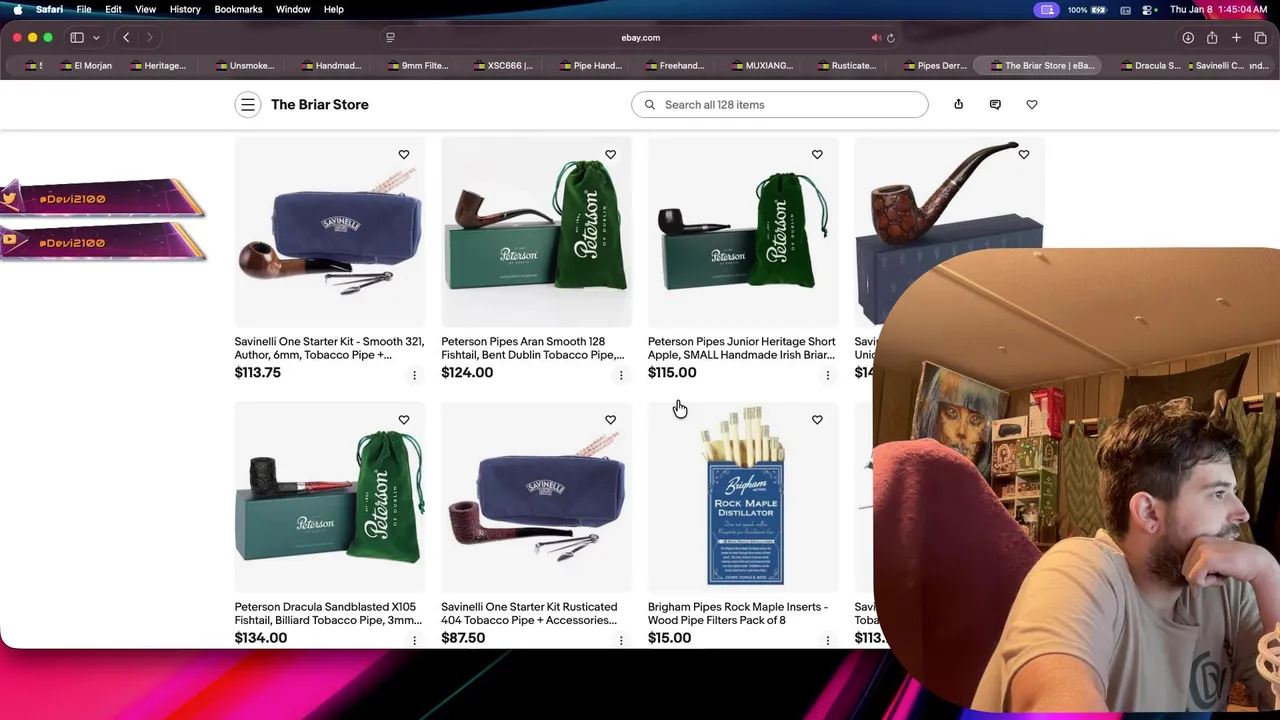Click the Search all 128 items field
Screen dimensions: 1280x720
tap(779, 105)
